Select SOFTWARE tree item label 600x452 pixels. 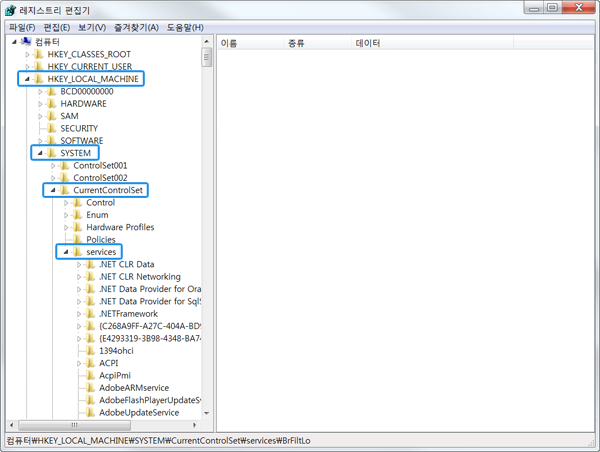coord(82,141)
